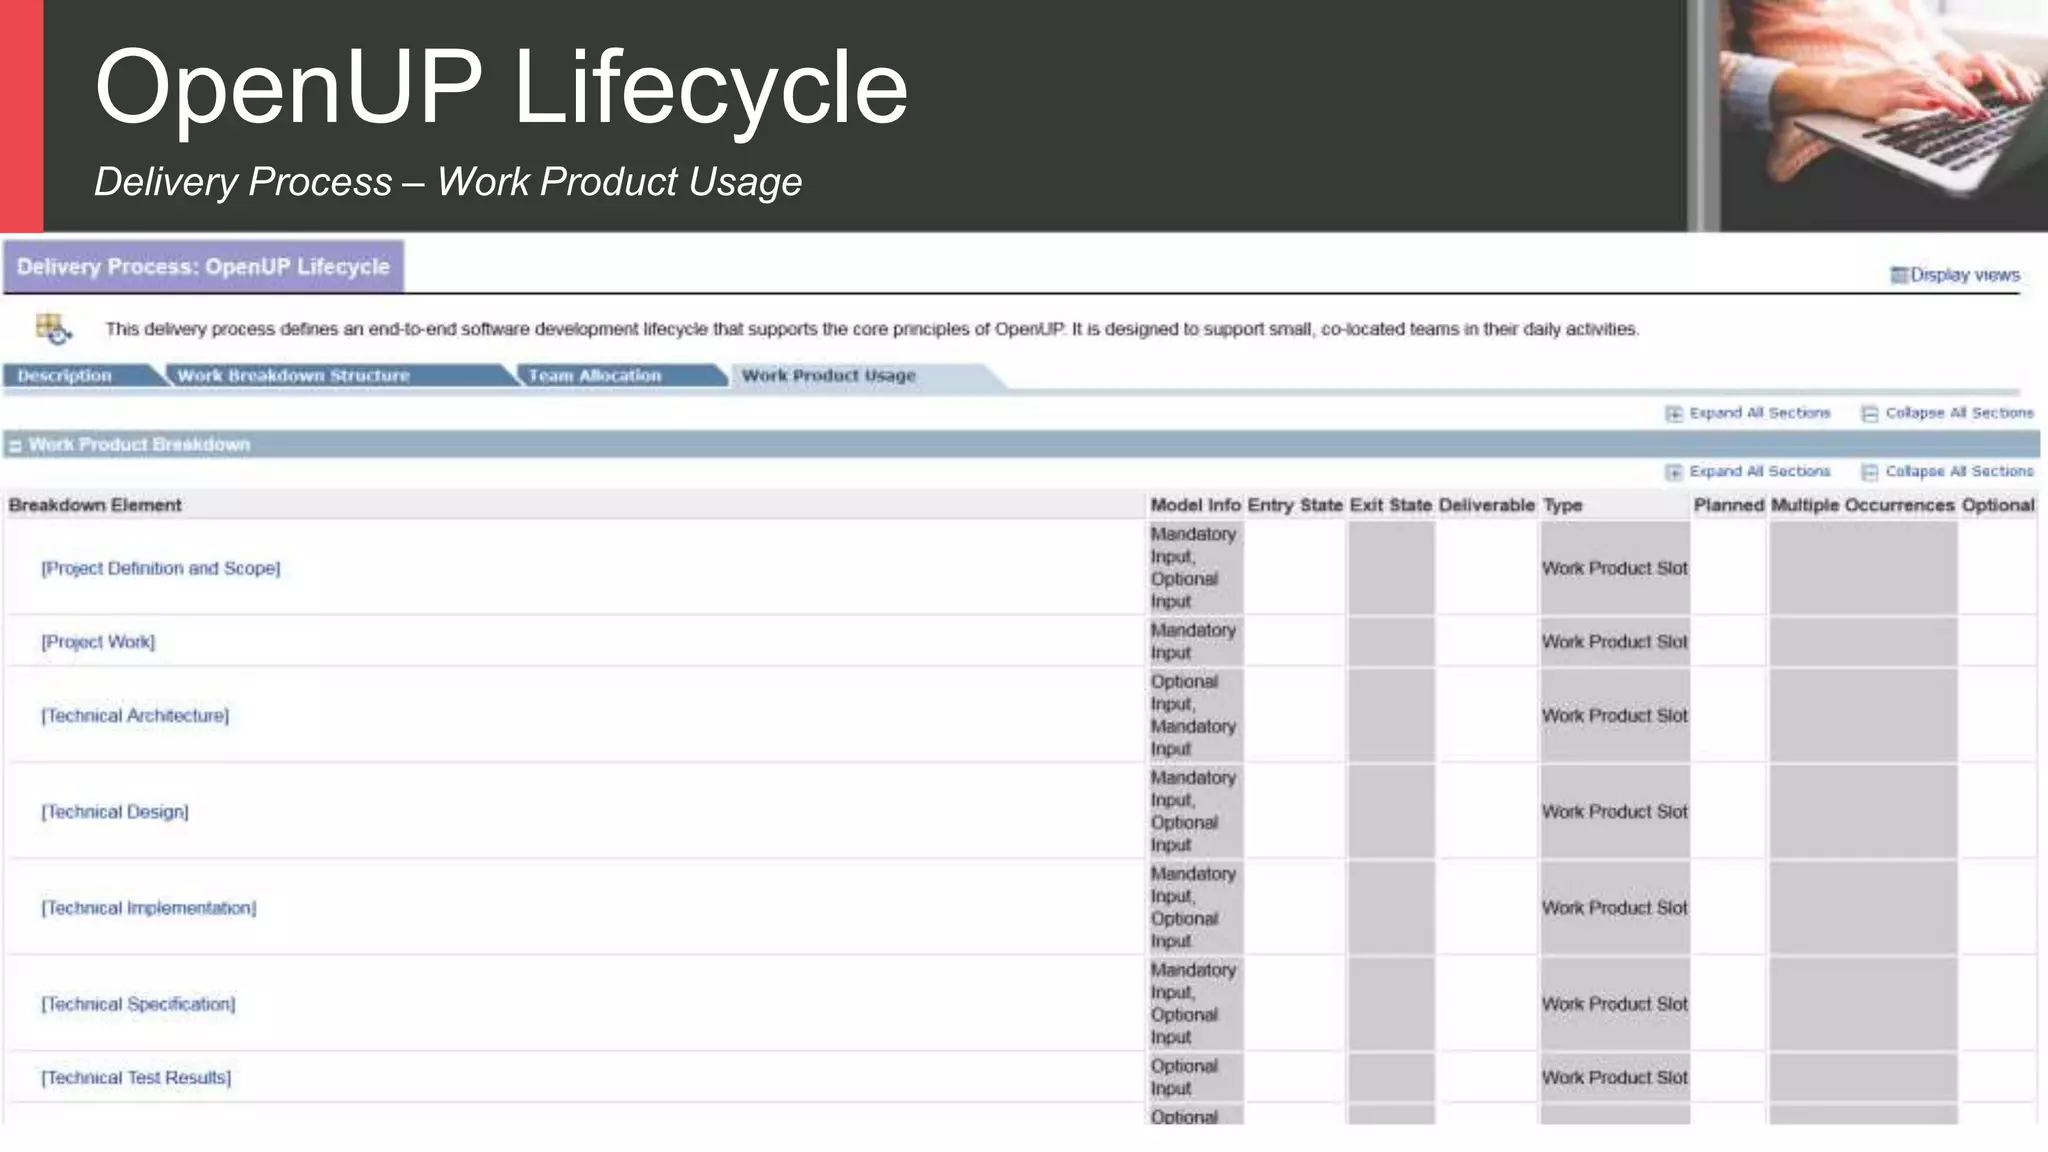Switch to the Description tab
Image resolution: width=2048 pixels, height=1152 pixels.
click(64, 376)
